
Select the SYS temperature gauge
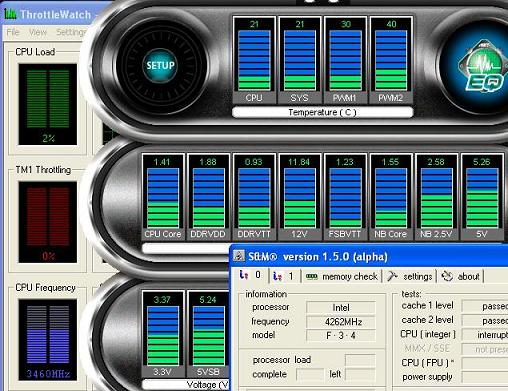300,60
